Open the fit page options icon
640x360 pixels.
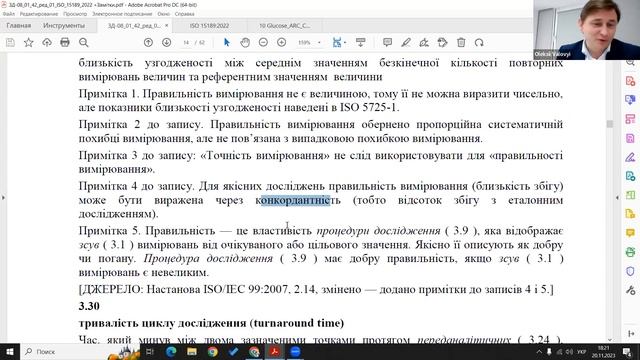tap(338, 42)
